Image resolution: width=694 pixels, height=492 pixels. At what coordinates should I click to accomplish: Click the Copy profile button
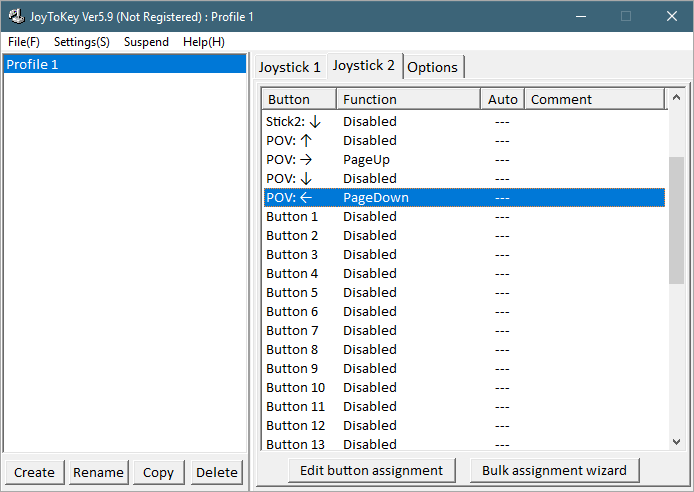tap(158, 472)
